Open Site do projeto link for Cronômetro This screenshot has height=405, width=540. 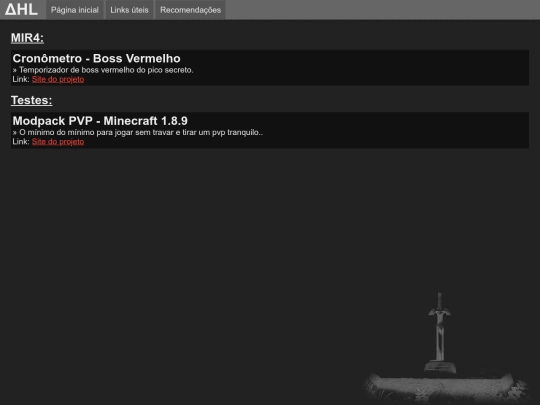pyautogui.click(x=58, y=79)
